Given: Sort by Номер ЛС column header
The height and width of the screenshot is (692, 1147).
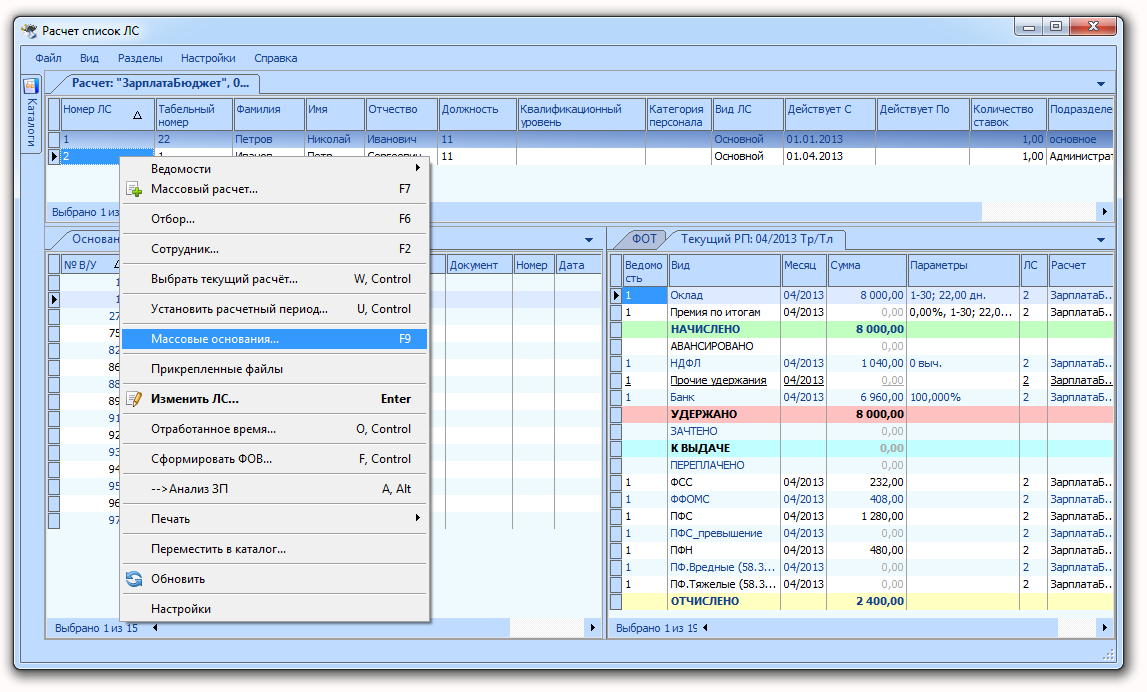Looking at the screenshot, I should click(108, 115).
